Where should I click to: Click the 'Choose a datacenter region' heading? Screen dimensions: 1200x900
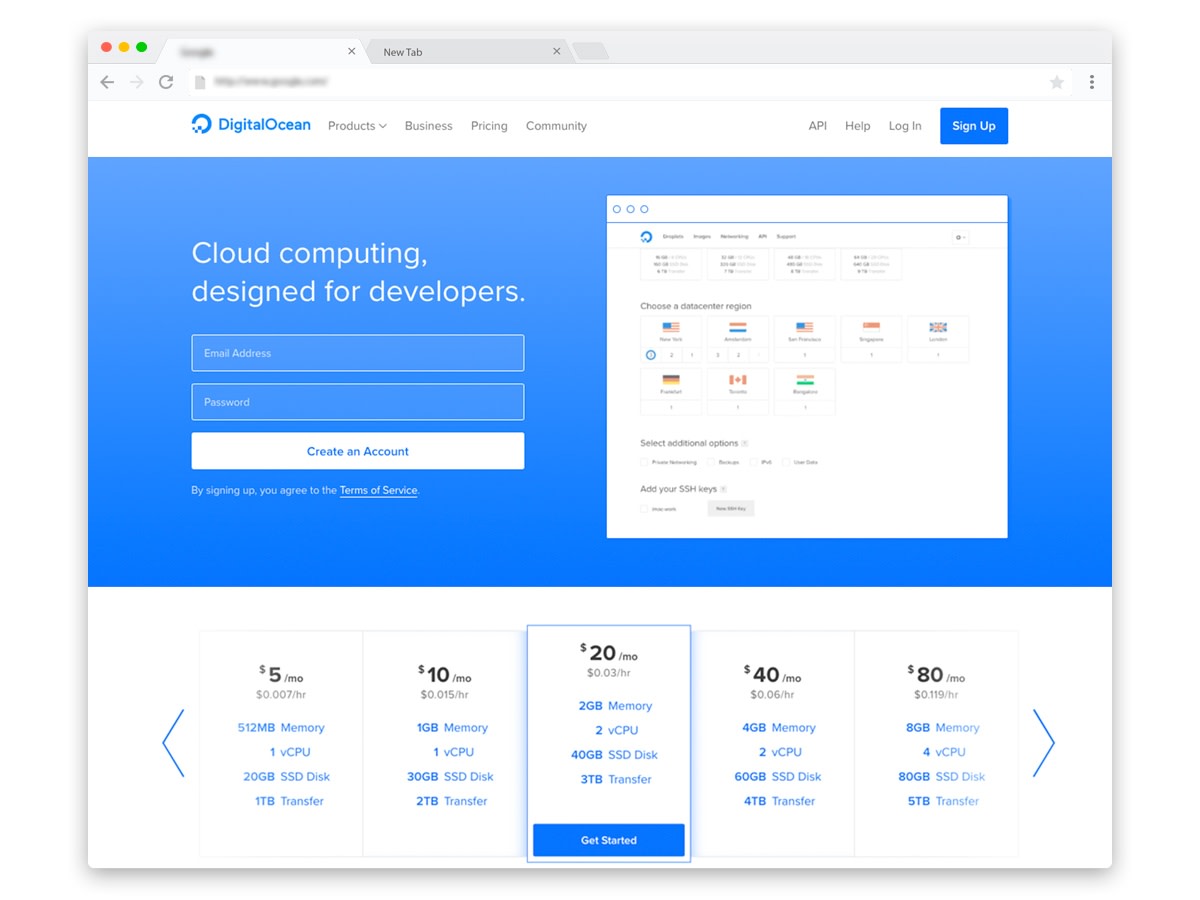point(696,306)
